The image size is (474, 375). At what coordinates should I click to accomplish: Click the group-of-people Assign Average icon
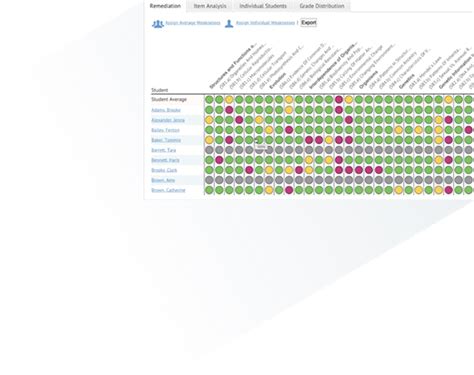click(x=158, y=24)
